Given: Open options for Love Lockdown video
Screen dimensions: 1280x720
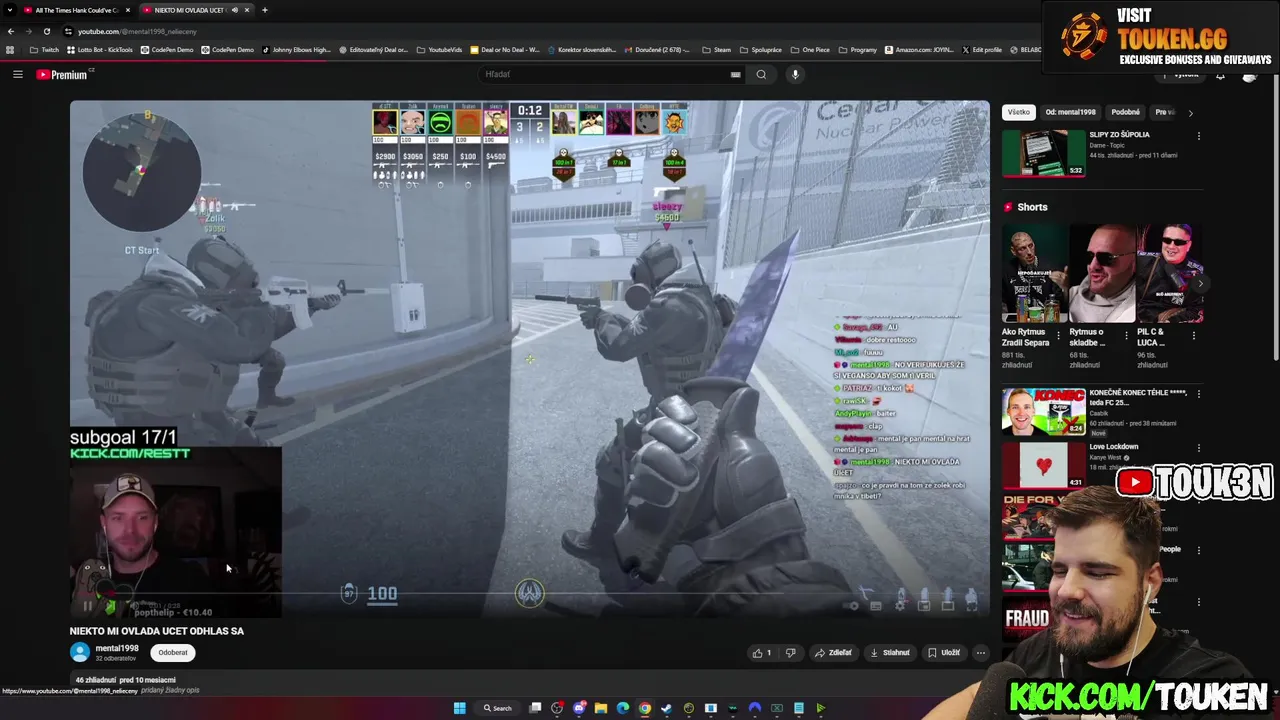Looking at the screenshot, I should coord(1198,448).
